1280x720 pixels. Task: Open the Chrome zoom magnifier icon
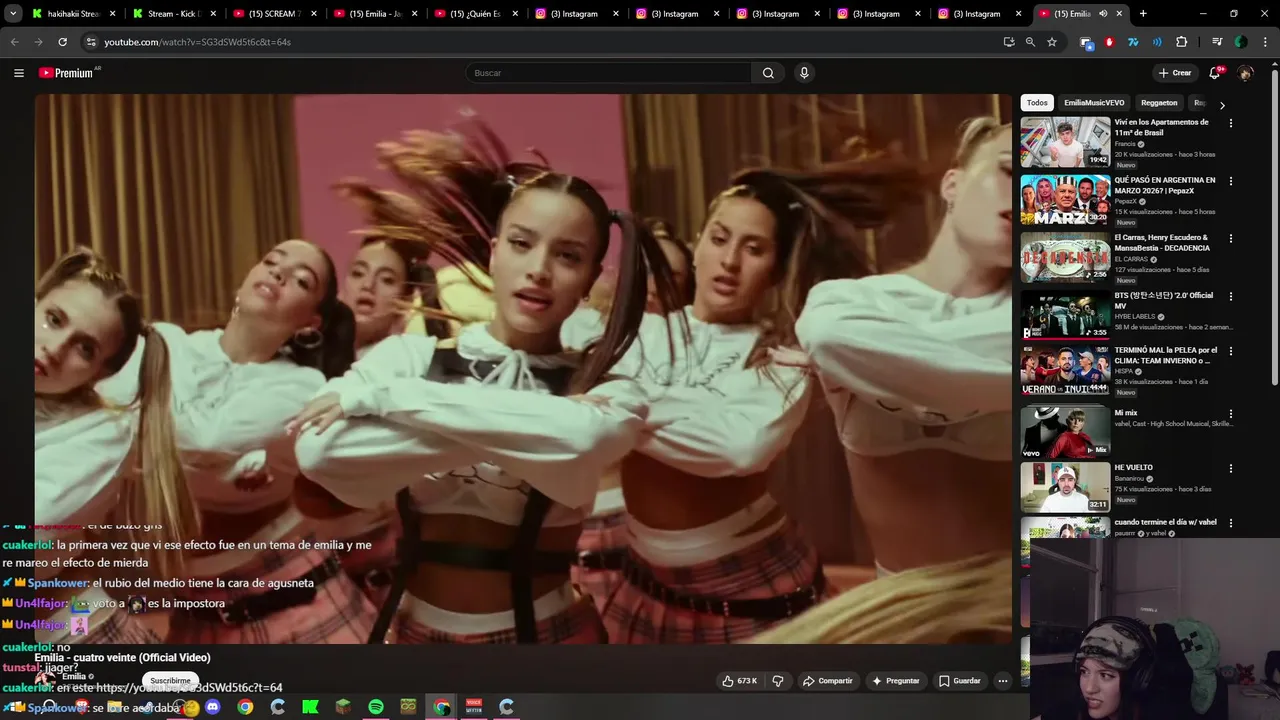[1030, 42]
